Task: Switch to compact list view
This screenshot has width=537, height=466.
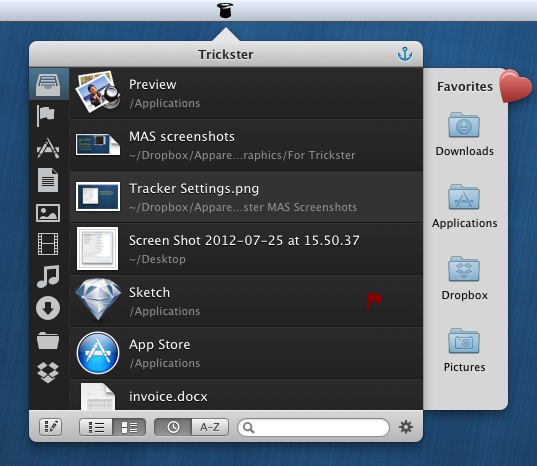Action: [96, 427]
